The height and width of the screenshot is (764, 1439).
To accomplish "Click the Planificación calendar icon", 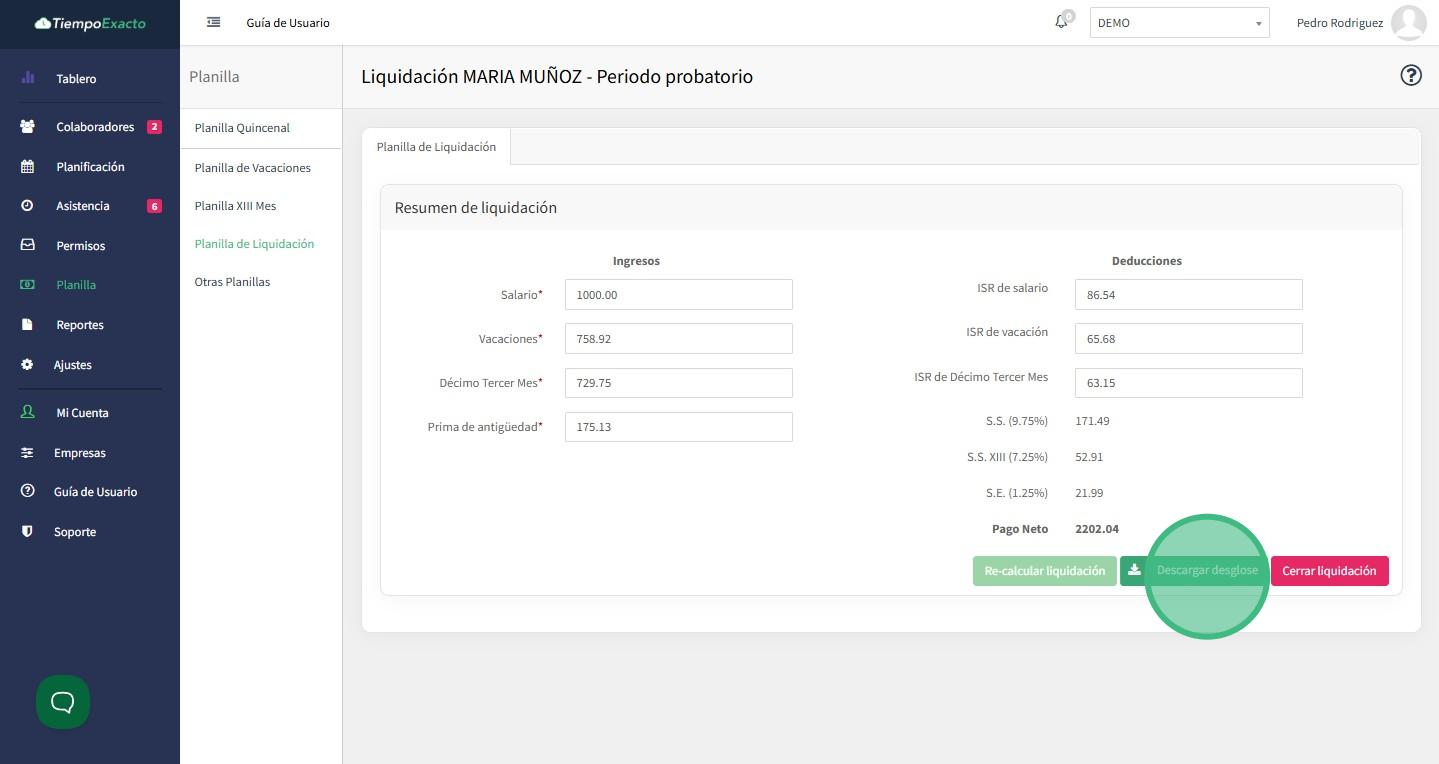I will click(27, 167).
